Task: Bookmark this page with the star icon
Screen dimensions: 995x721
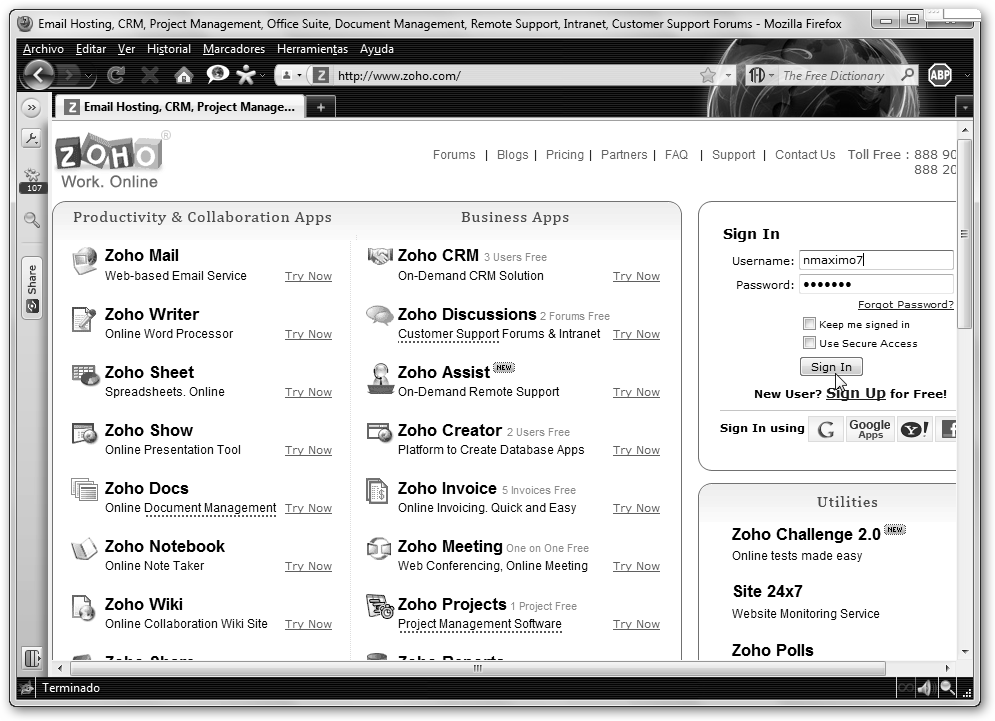Action: 708,75
